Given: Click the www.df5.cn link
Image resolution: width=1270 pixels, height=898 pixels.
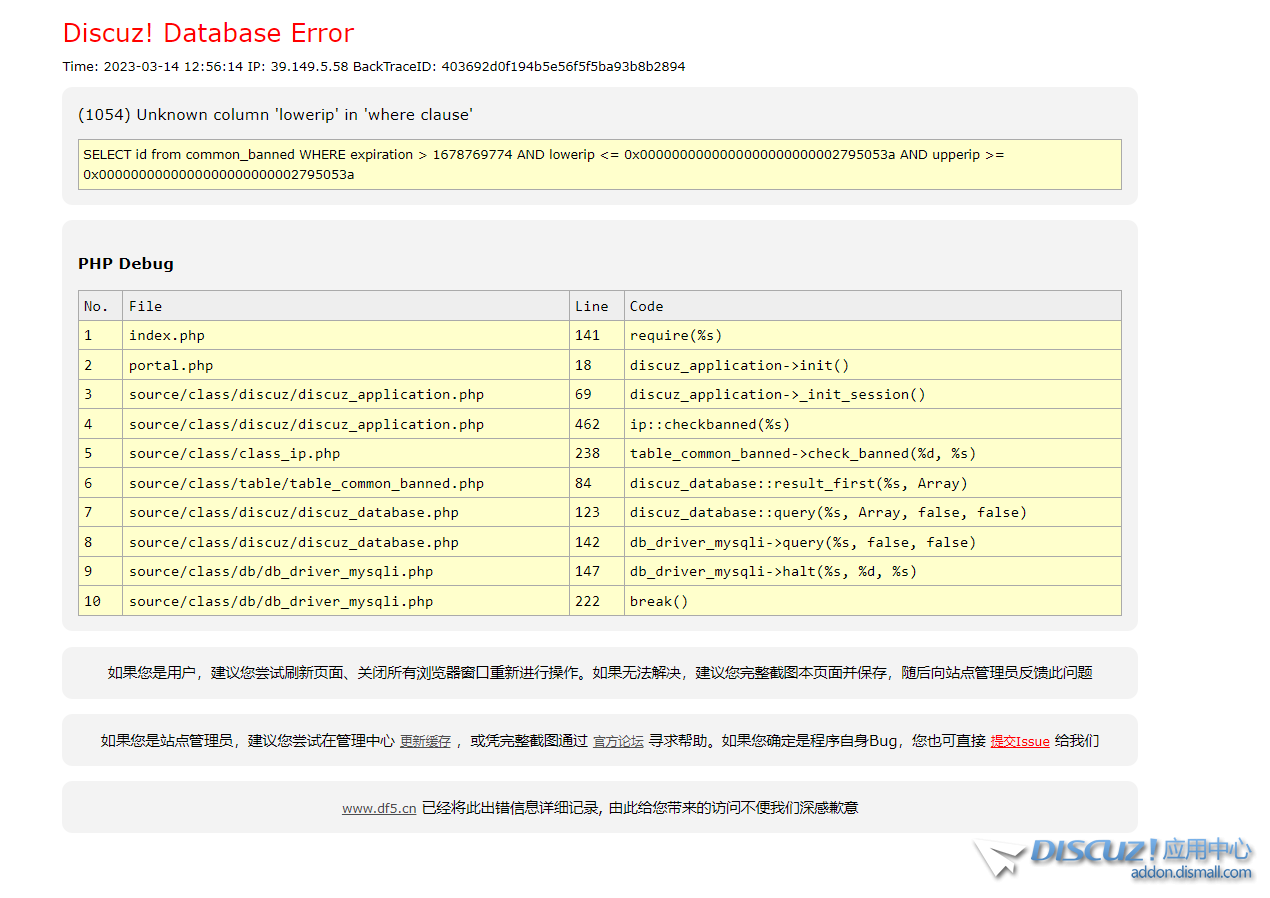Looking at the screenshot, I should [378, 808].
